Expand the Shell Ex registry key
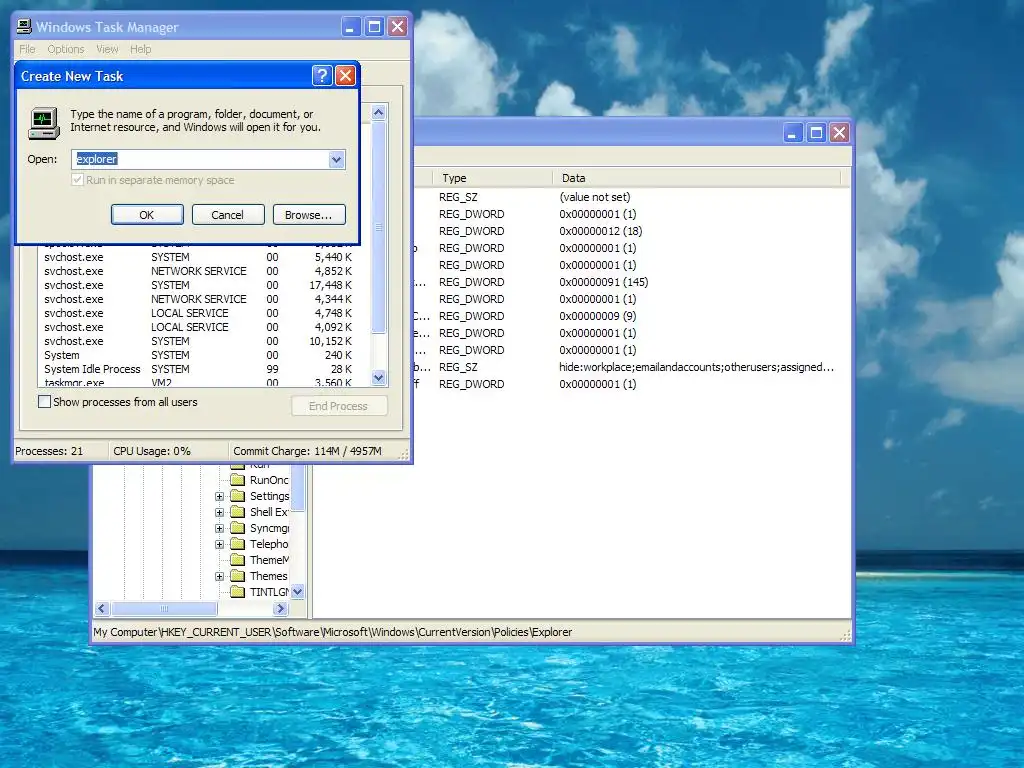The image size is (1024, 768). (x=219, y=513)
